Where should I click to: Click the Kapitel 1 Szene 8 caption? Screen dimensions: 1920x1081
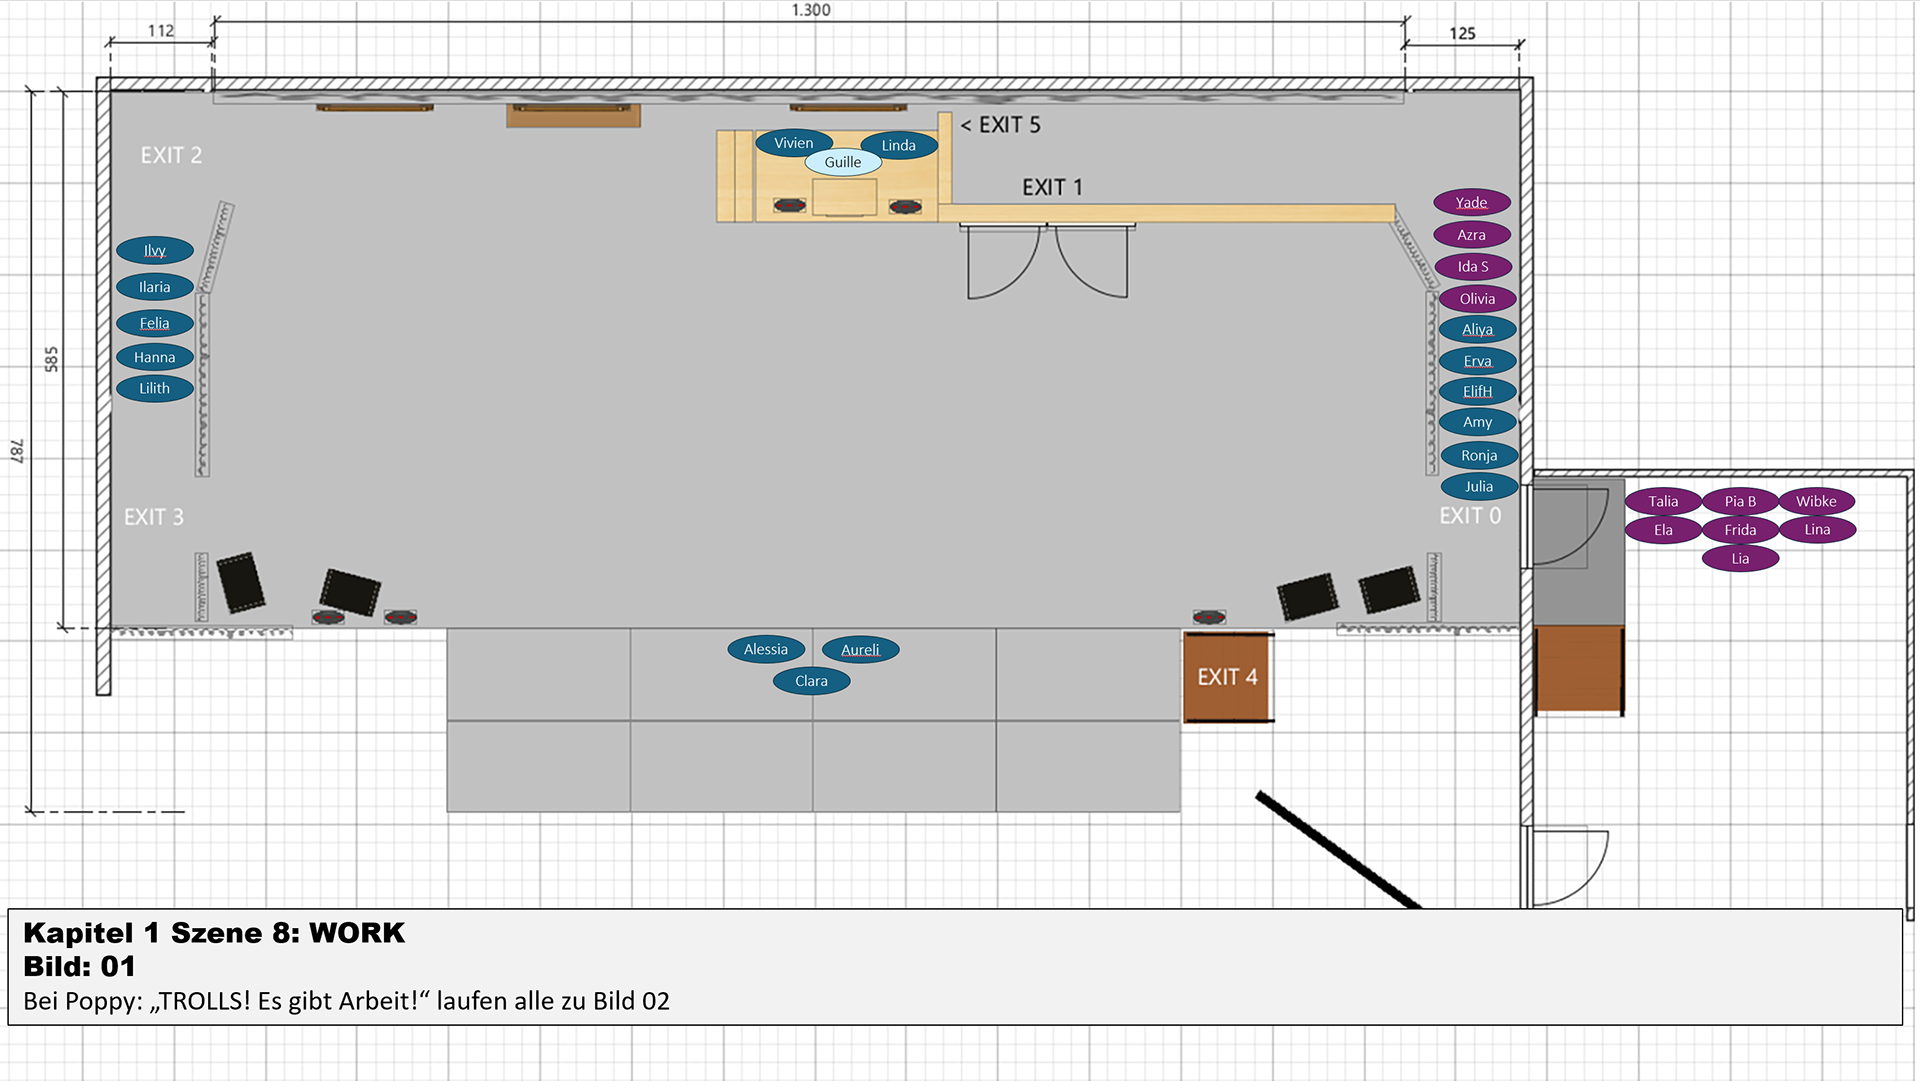click(x=214, y=933)
